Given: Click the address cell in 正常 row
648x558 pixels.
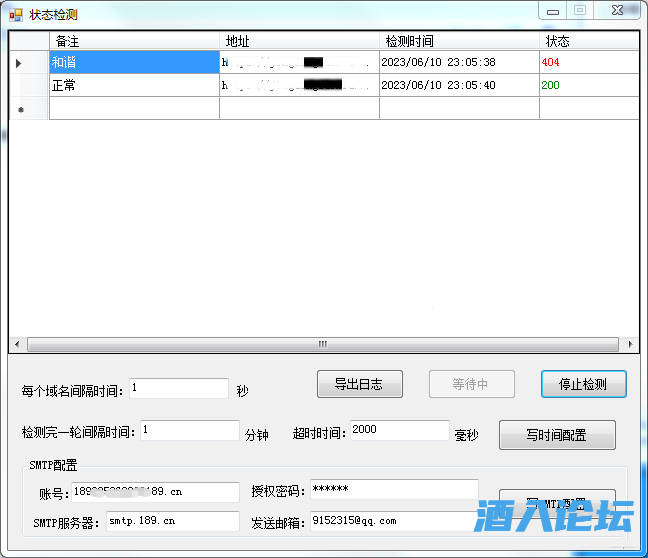Looking at the screenshot, I should (x=299, y=85).
